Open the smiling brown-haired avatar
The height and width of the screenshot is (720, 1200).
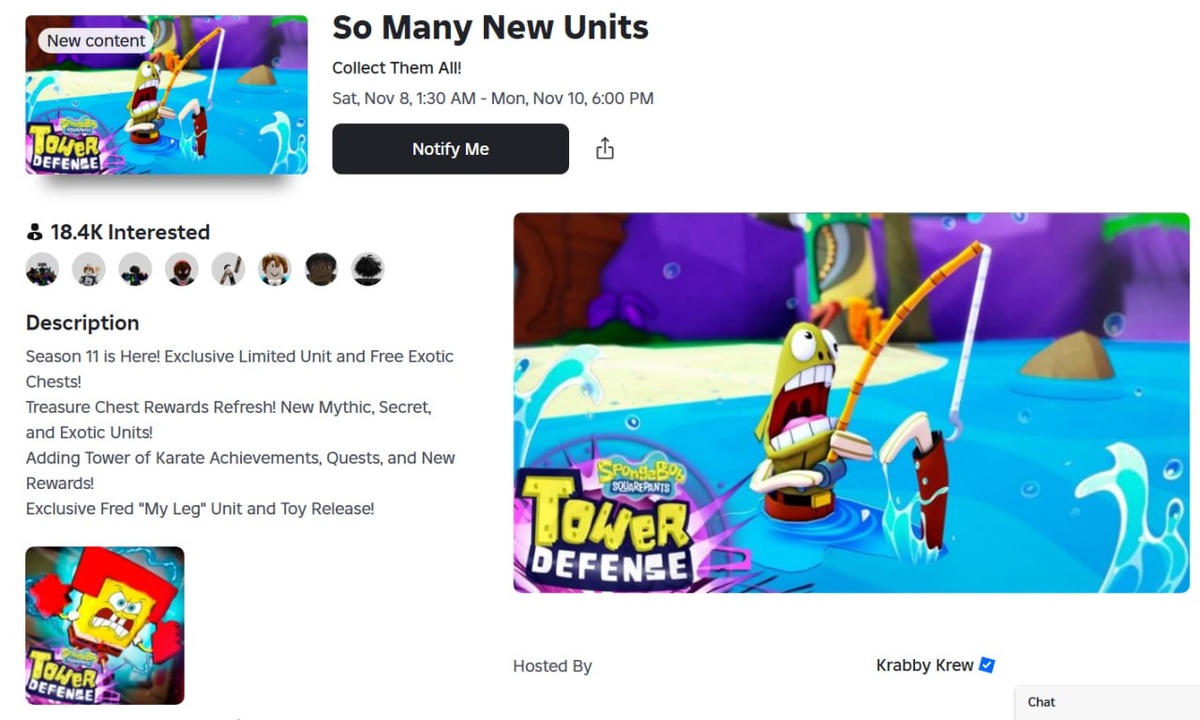275,269
